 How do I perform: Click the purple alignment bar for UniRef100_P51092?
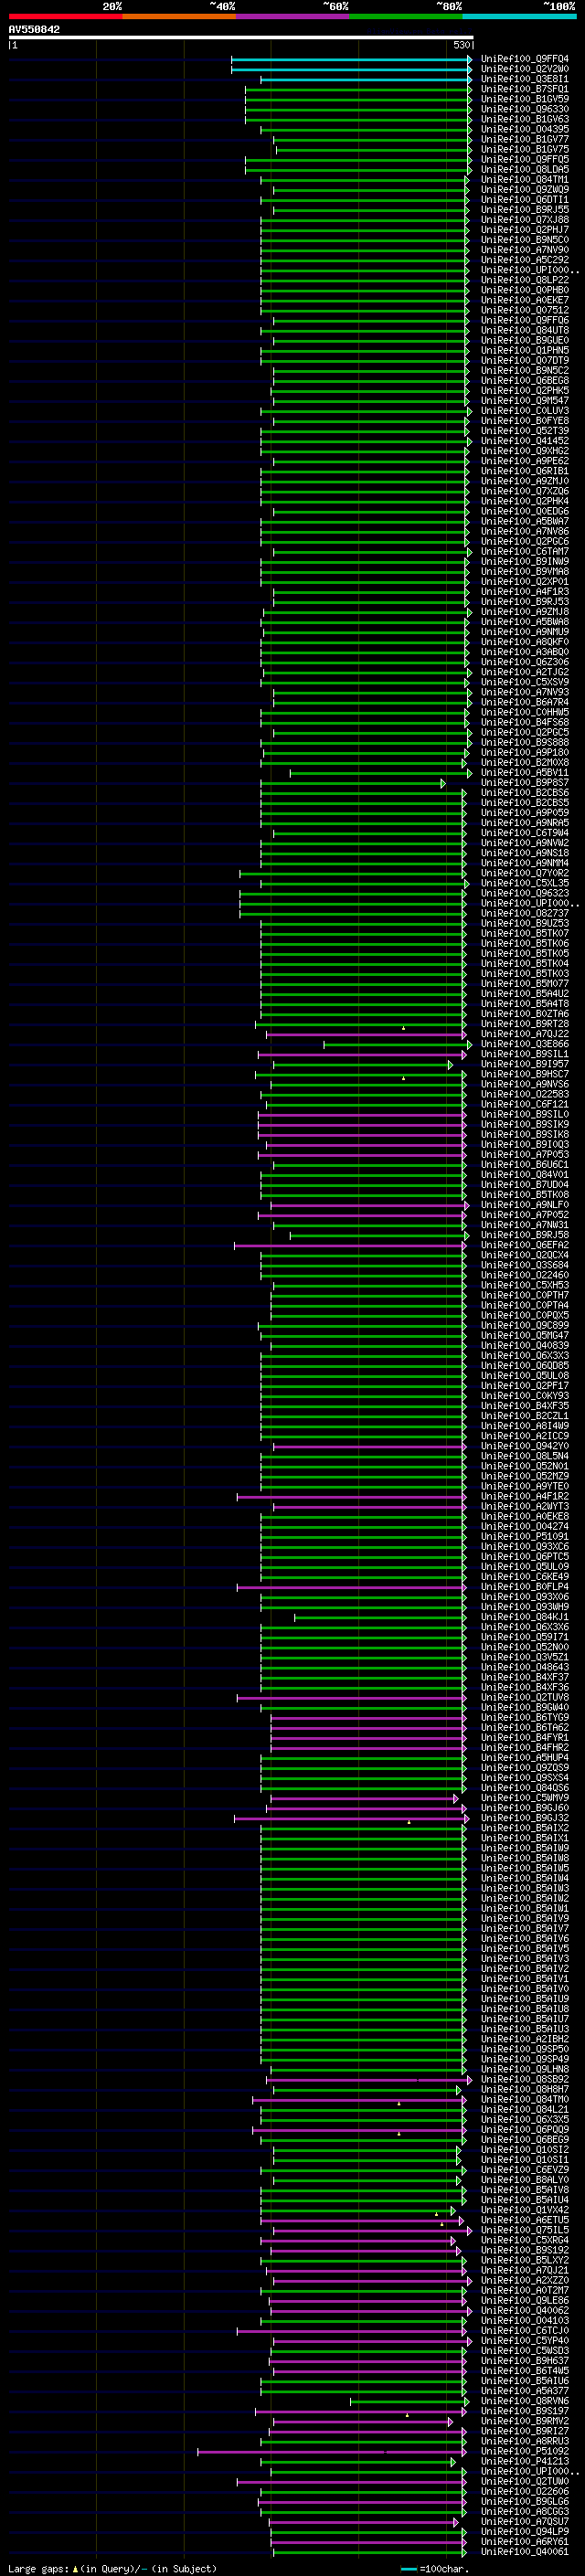tap(331, 2451)
